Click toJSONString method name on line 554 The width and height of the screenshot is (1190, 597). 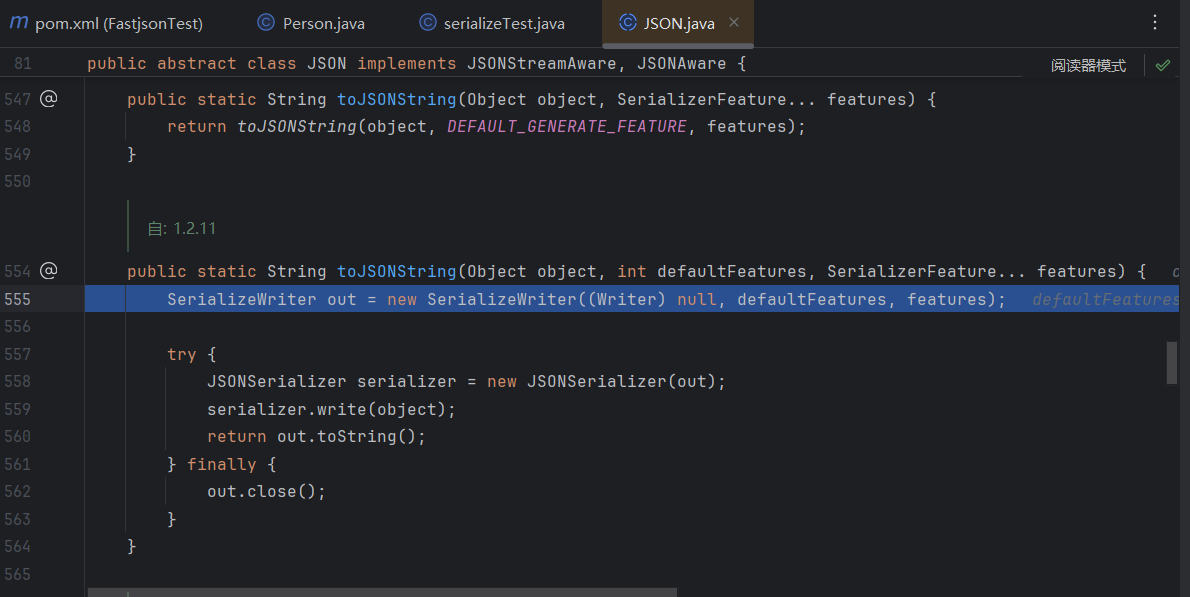coord(396,272)
